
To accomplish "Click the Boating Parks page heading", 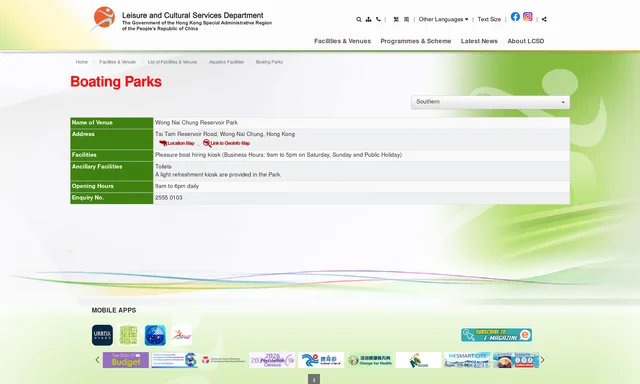I will coord(116,82).
